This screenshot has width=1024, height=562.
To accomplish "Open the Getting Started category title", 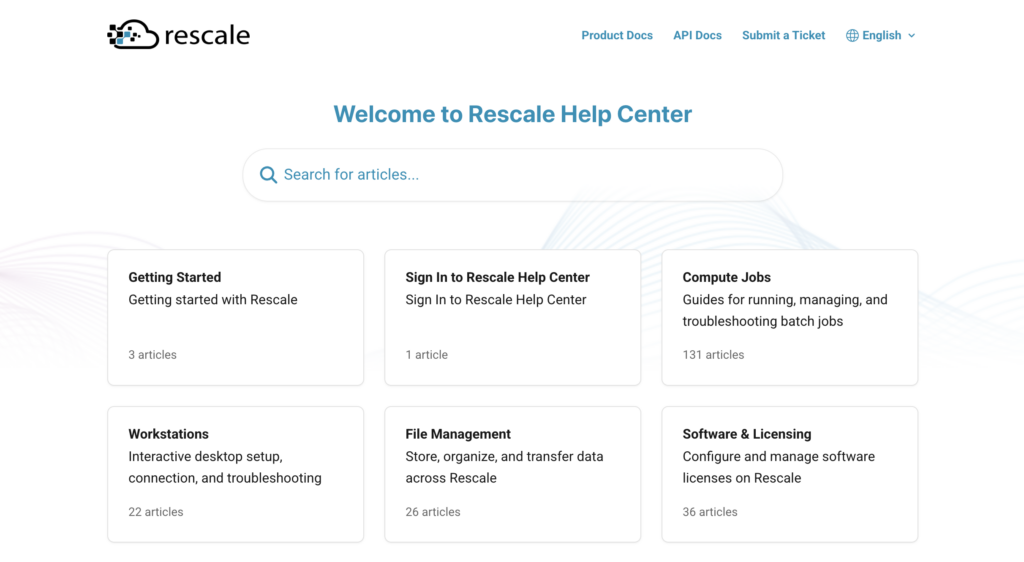I will pyautogui.click(x=174, y=277).
